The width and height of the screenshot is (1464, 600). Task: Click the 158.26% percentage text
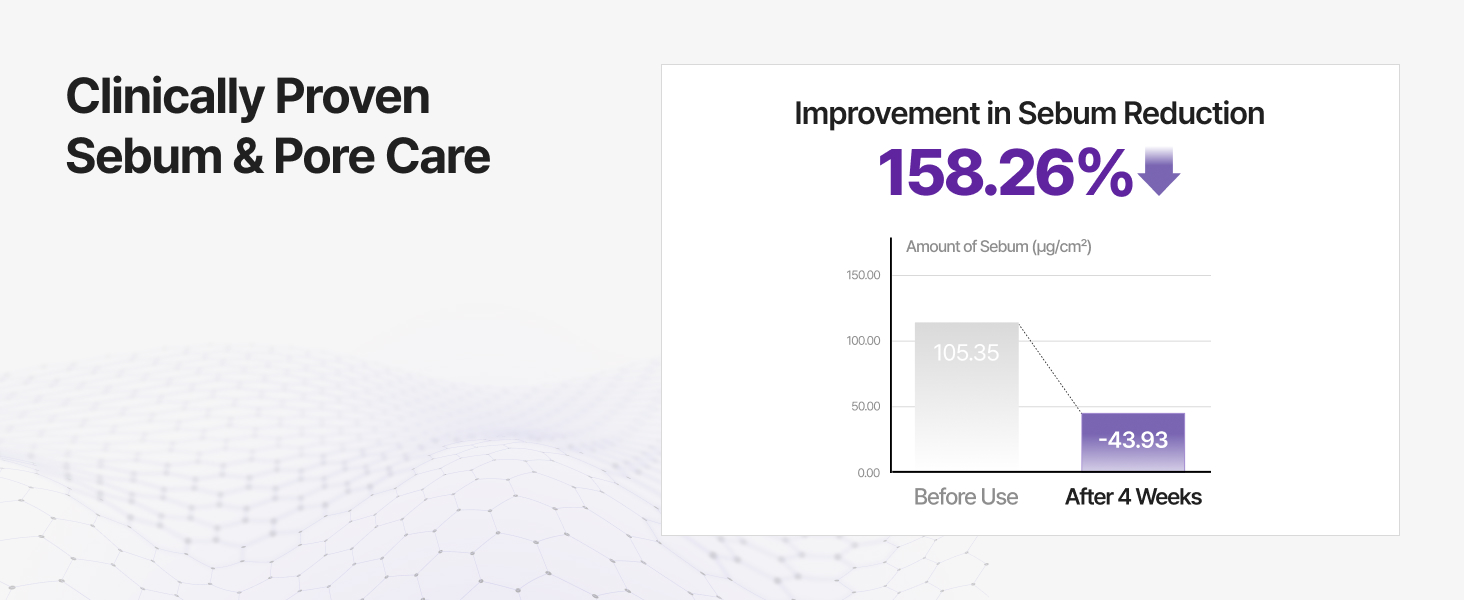pyautogui.click(x=1005, y=172)
